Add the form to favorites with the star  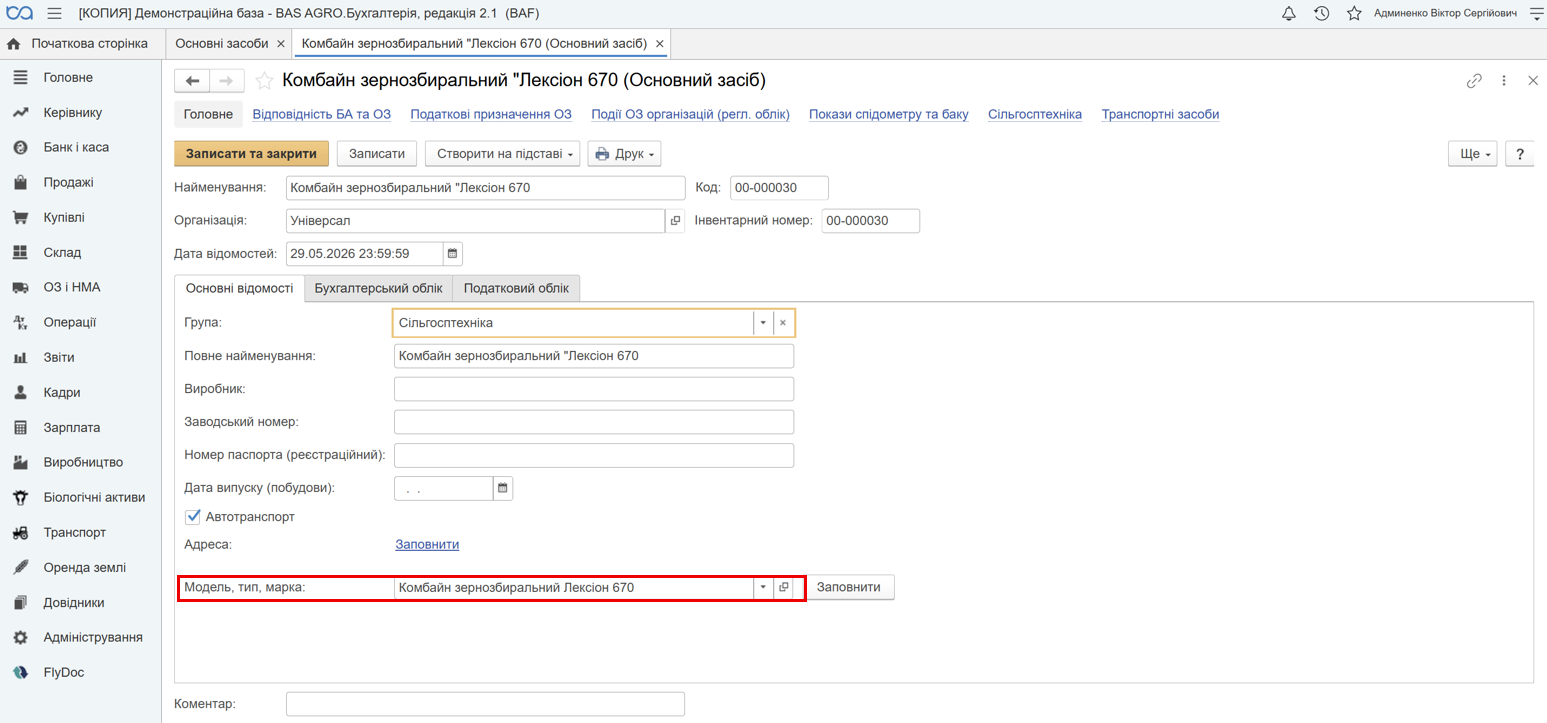tap(264, 81)
